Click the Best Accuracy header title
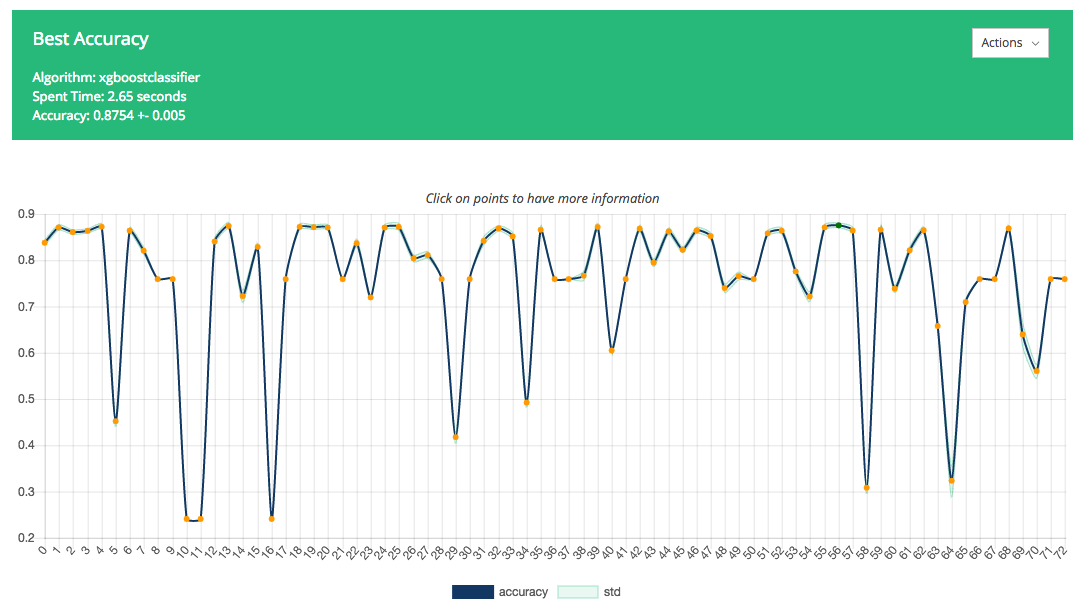The image size is (1090, 612). coord(91,39)
